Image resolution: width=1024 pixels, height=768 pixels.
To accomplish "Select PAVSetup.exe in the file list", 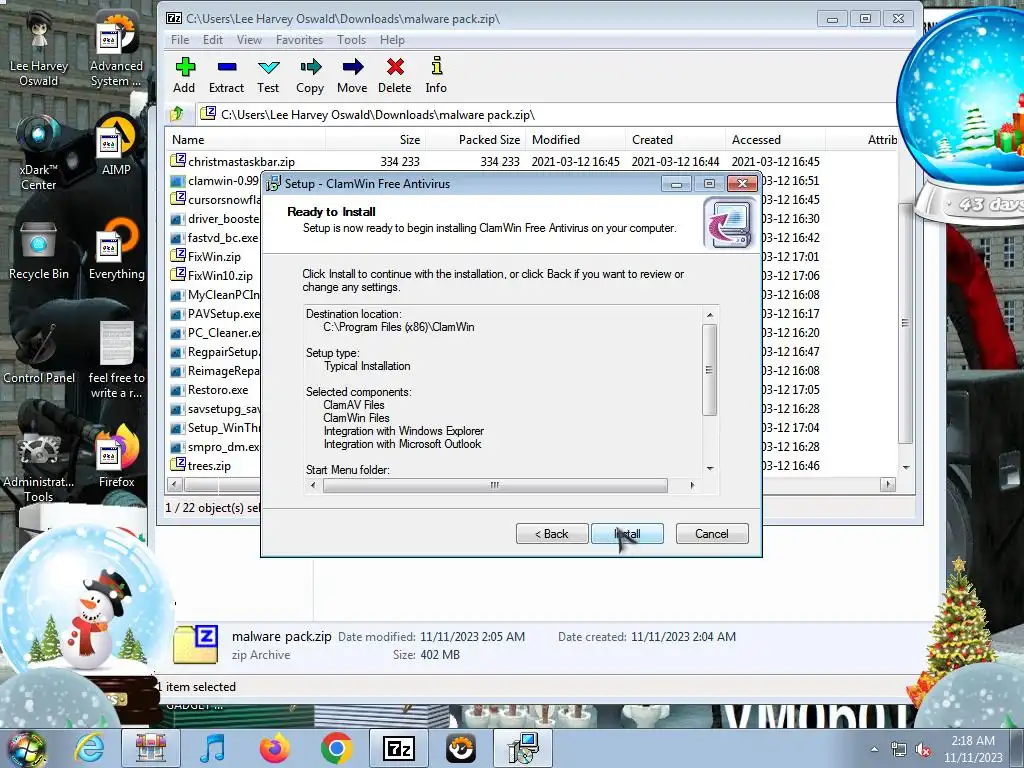I will point(214,313).
